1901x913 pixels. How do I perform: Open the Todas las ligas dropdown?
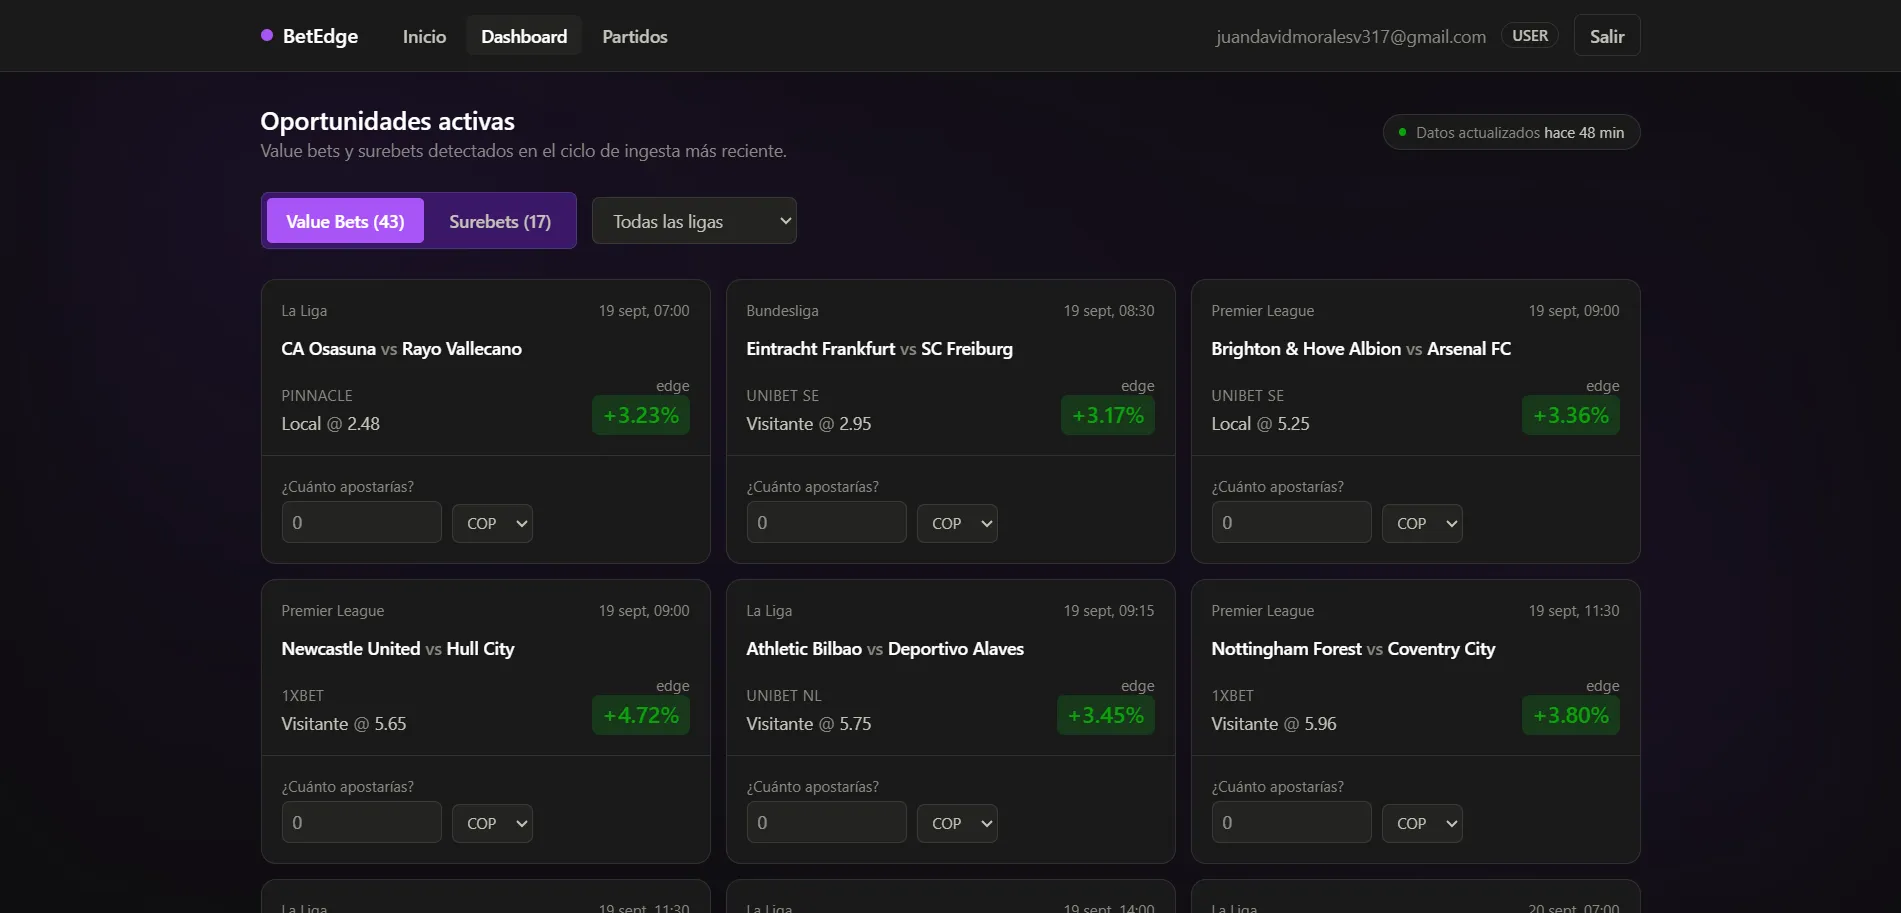coord(694,221)
